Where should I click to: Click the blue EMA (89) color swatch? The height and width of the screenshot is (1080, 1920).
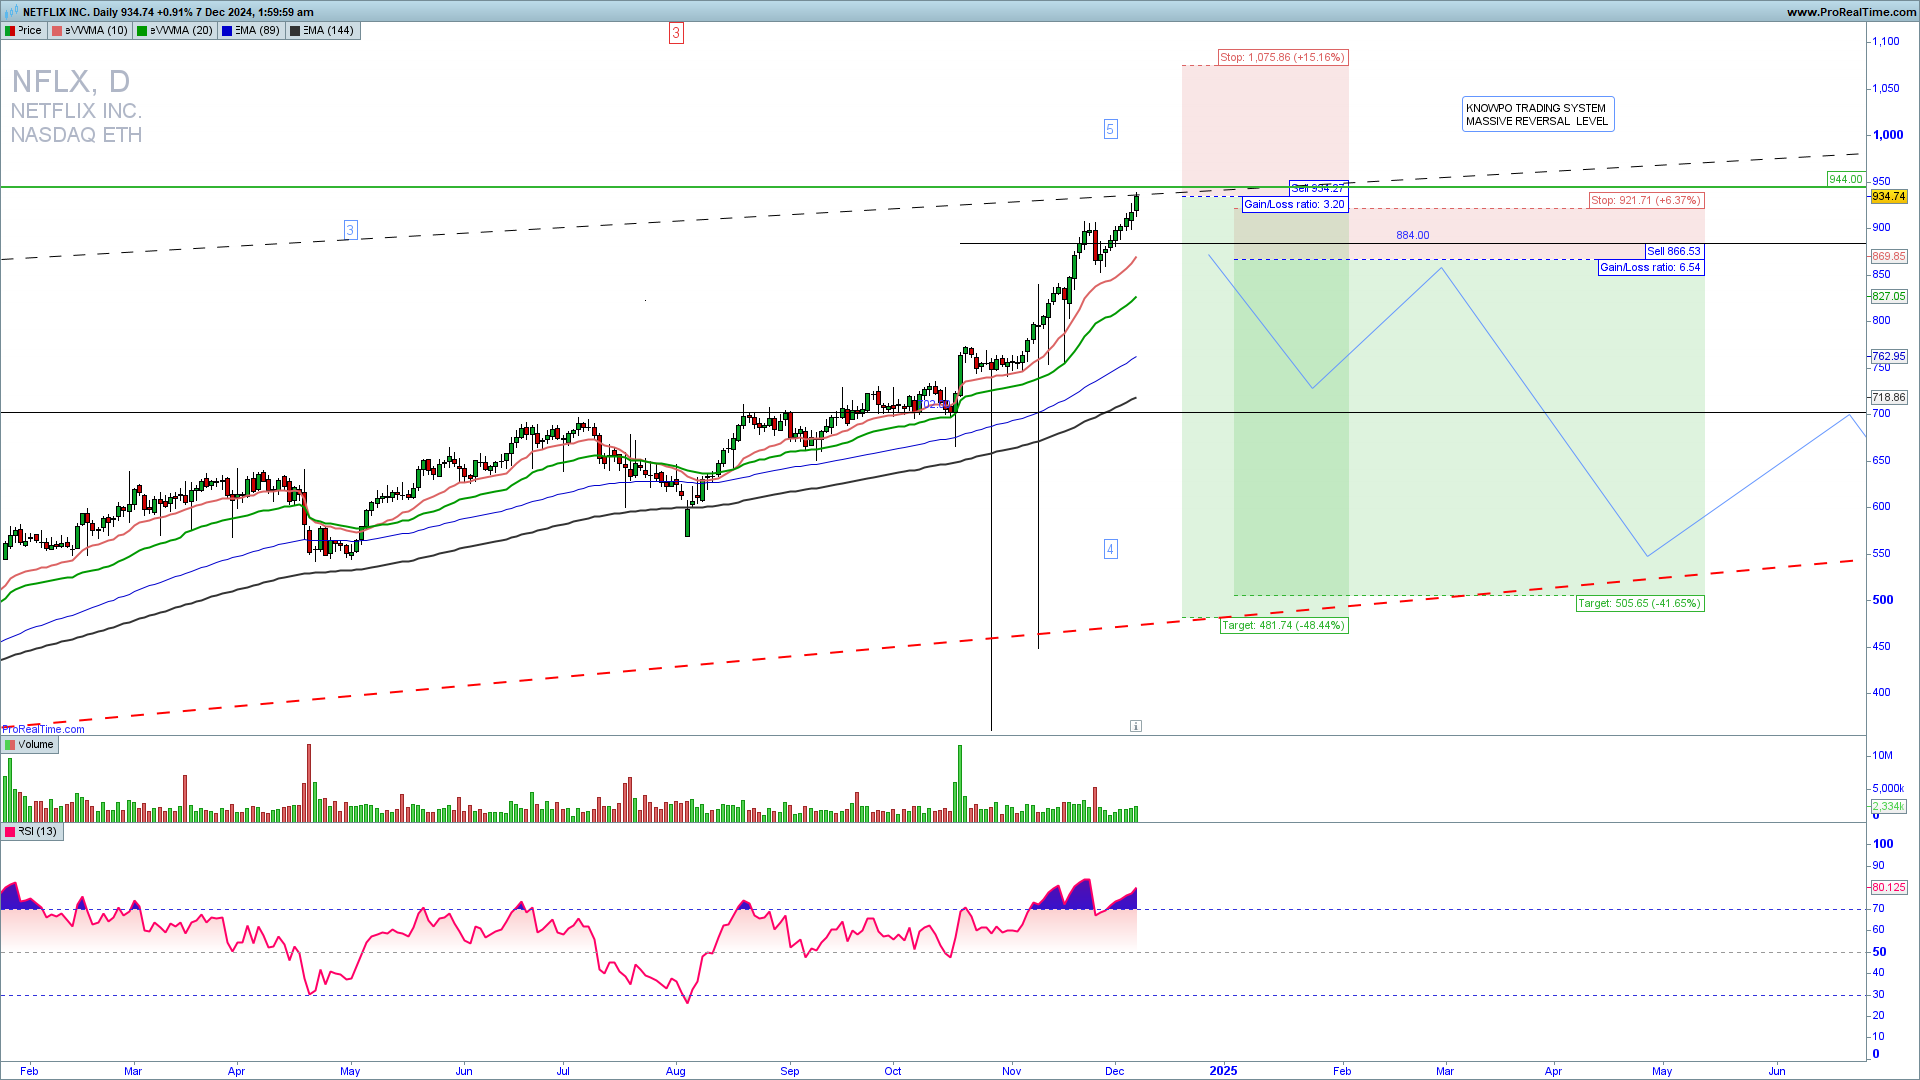tap(227, 30)
